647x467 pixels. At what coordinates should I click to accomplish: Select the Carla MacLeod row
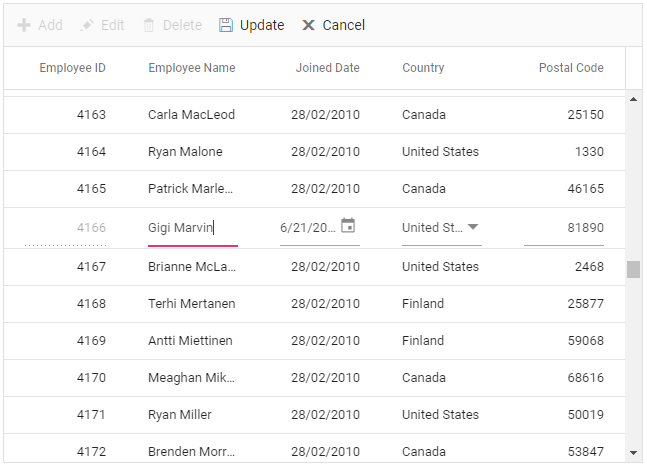pos(191,115)
